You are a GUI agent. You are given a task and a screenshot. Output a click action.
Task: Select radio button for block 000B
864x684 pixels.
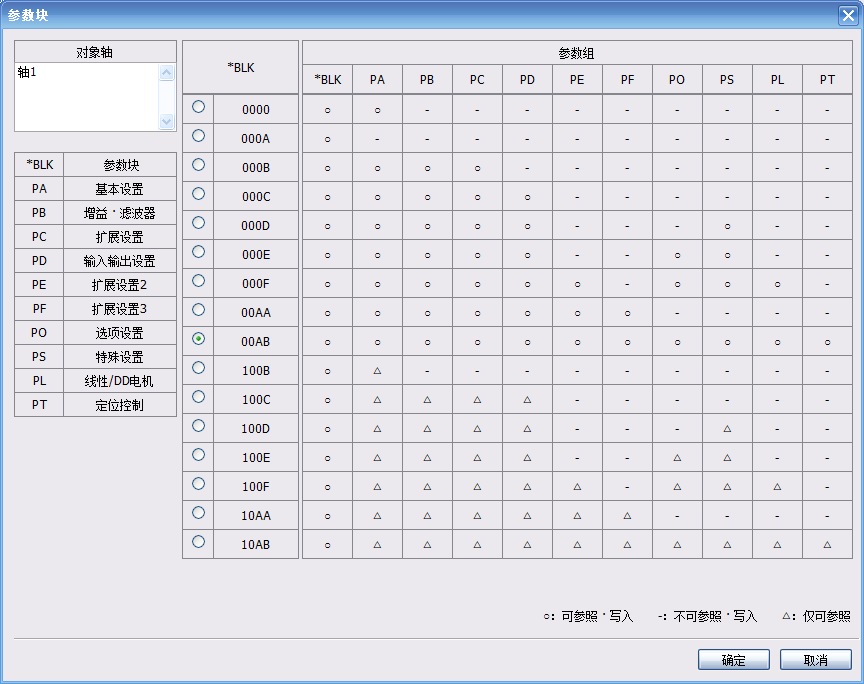pyautogui.click(x=198, y=164)
